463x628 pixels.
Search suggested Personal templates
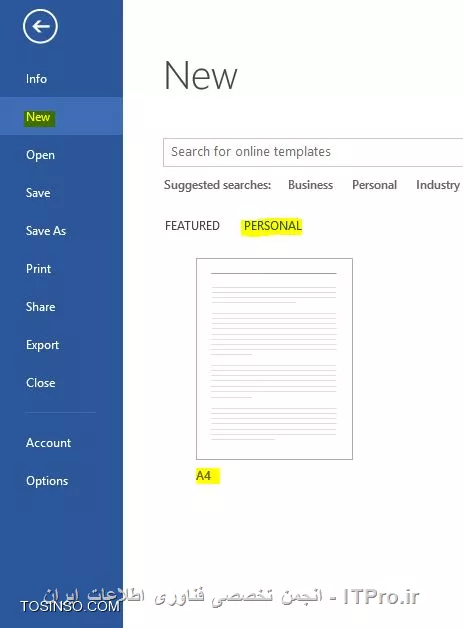374,185
